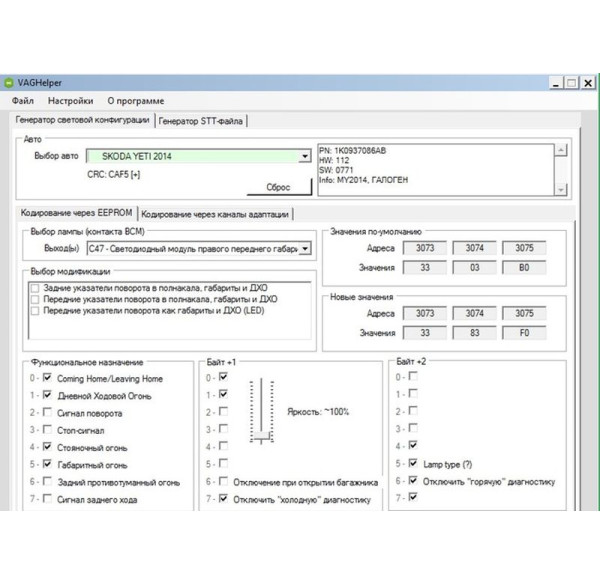The height and width of the screenshot is (585, 600).
Task: Open the Файл menu
Action: click(x=23, y=101)
